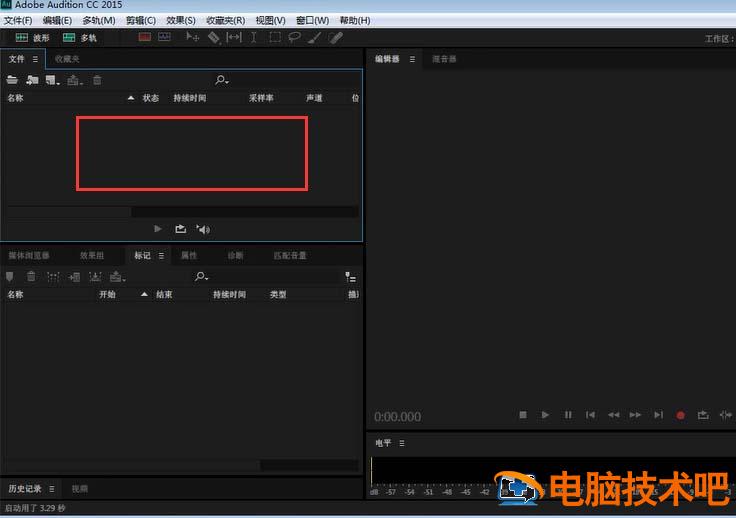Screen dimensions: 736x518
Task: Open 剪辑(C) menu
Action: [141, 21]
